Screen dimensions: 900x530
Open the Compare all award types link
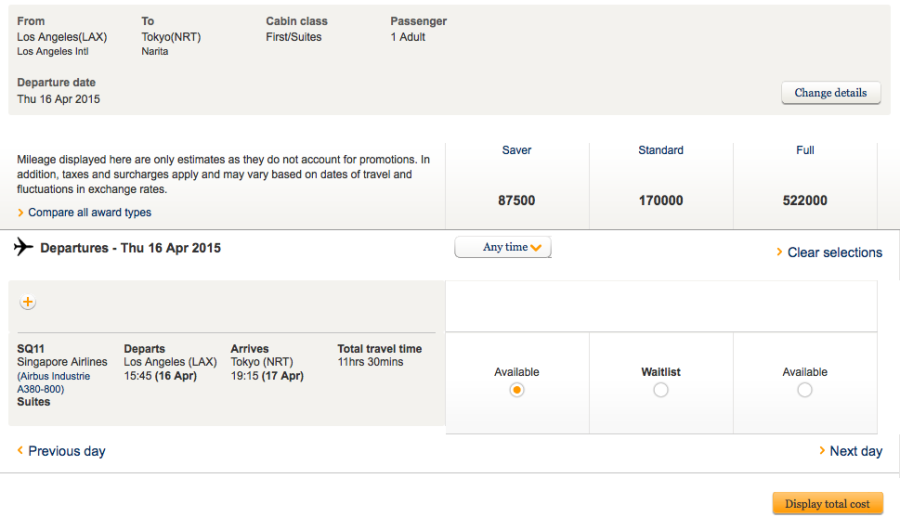(90, 213)
